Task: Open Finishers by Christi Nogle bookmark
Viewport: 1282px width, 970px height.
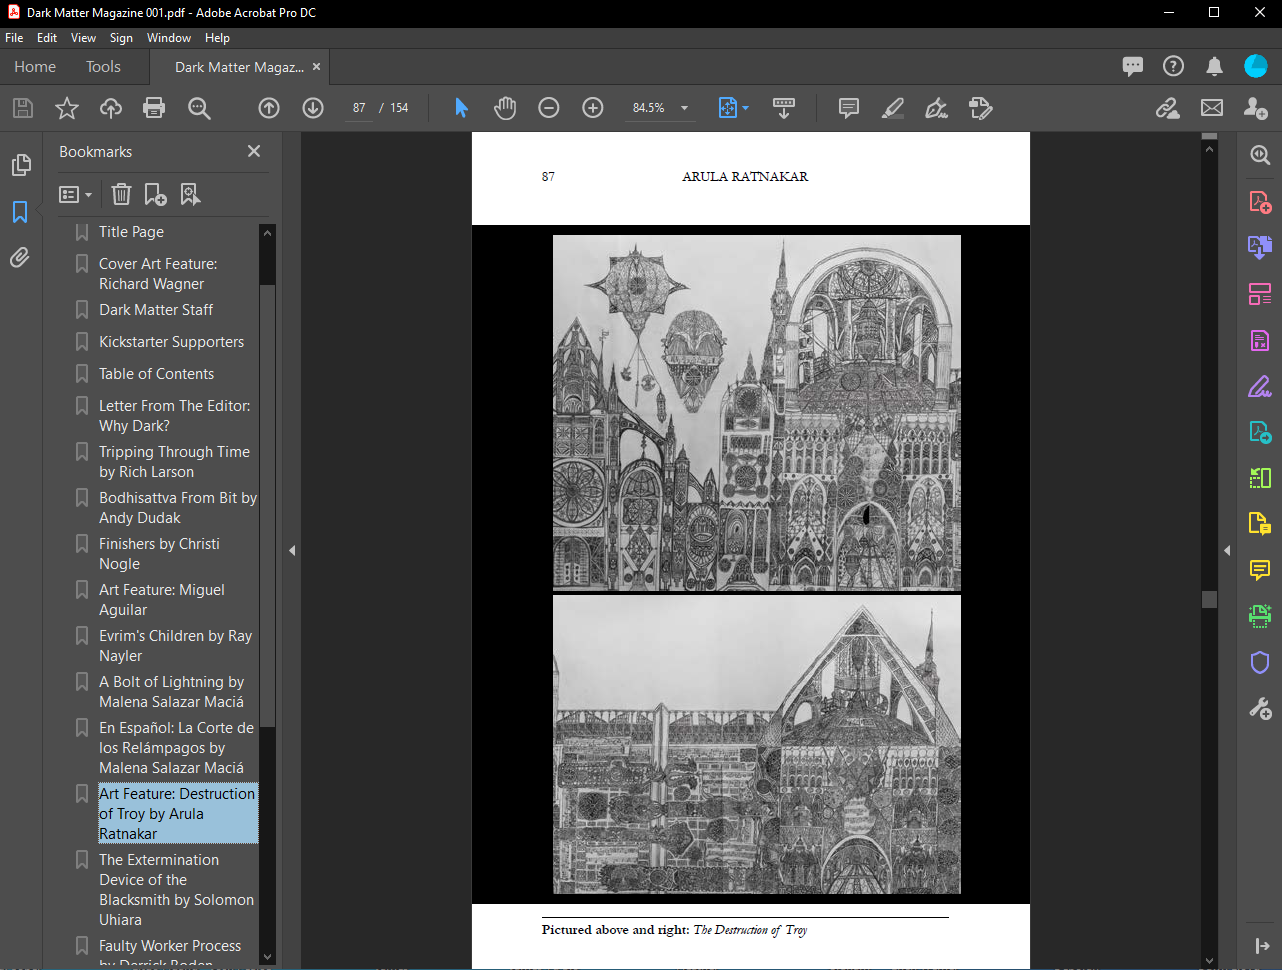Action: 159,554
